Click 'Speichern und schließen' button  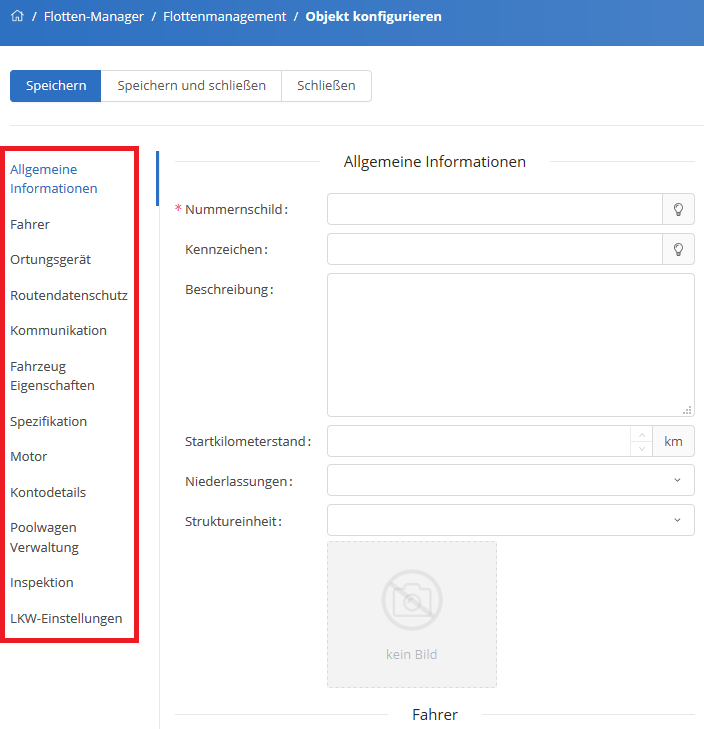(191, 86)
